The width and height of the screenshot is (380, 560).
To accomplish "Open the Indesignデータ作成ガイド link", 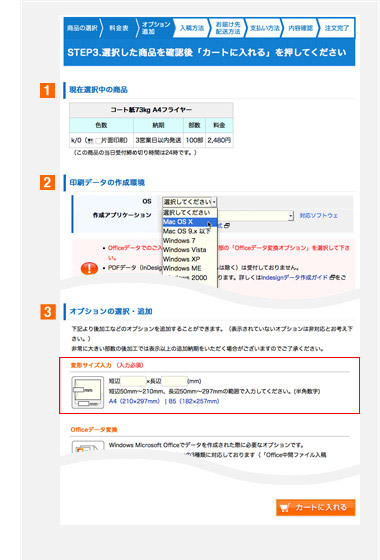I will coord(295,277).
